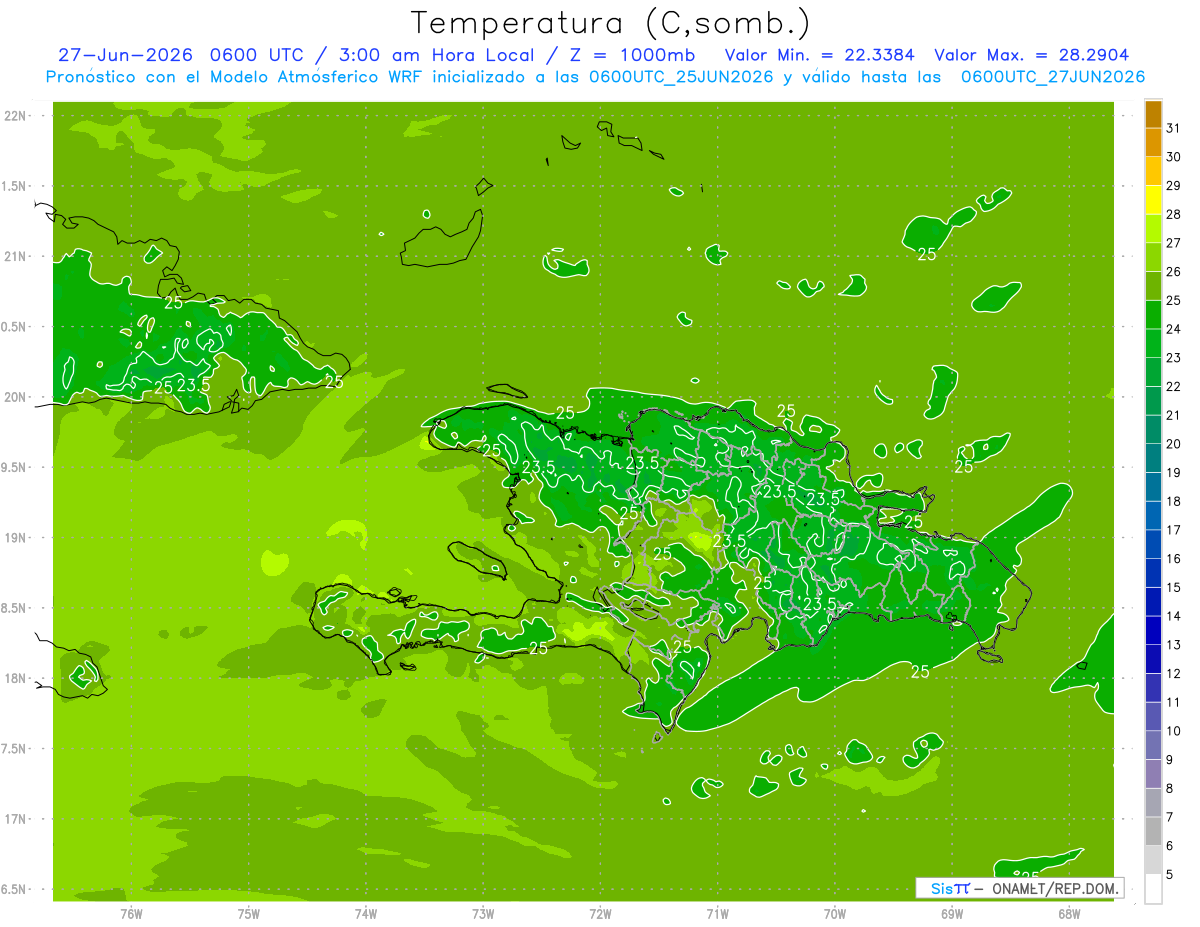Click the '23.5' contour label over eastern Cuba
Image resolution: width=1200 pixels, height=927 pixels.
(x=193, y=385)
